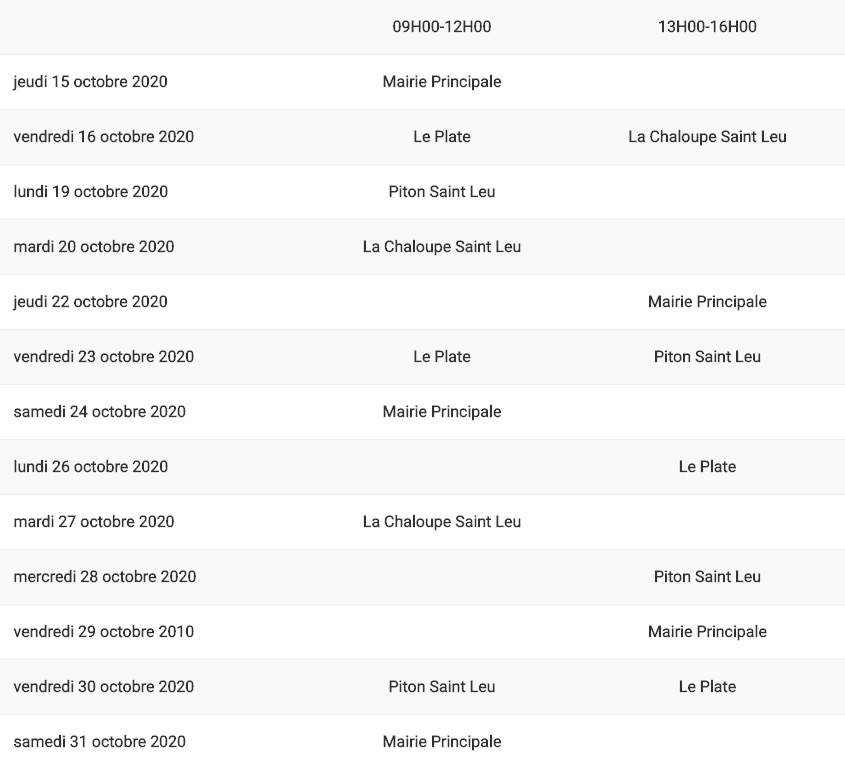Viewport: 845px width, 761px height.
Task: Click La Chaloupe Saint Leu on 16 octobre
Action: [707, 137]
